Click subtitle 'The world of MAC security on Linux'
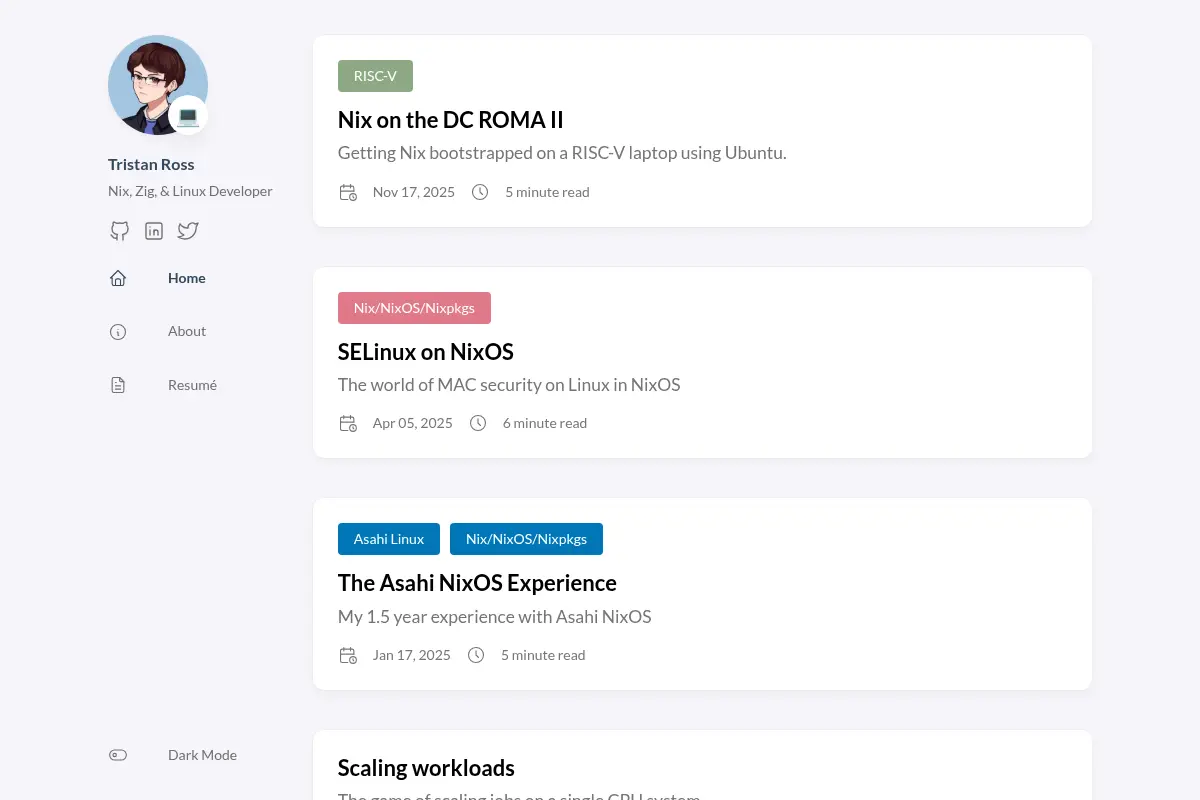This screenshot has height=800, width=1200. 509,385
